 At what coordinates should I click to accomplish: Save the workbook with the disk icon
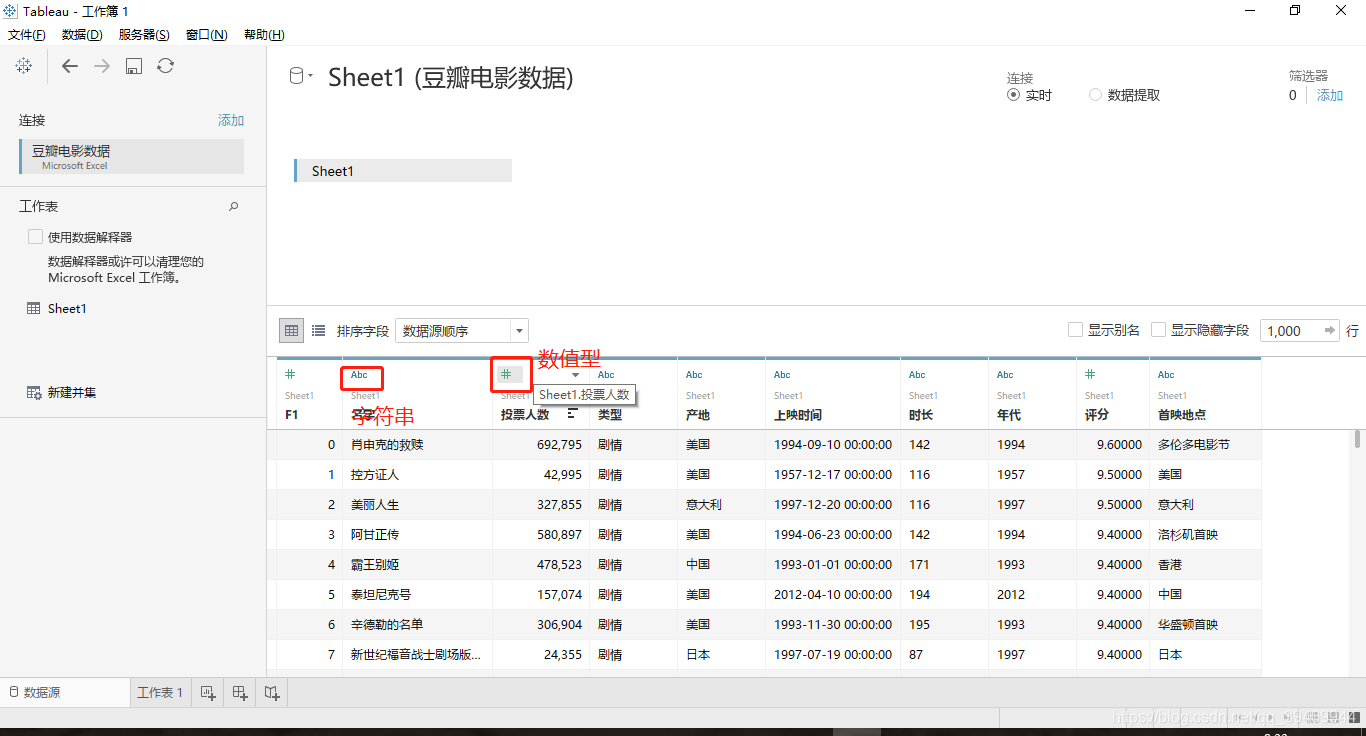[134, 66]
